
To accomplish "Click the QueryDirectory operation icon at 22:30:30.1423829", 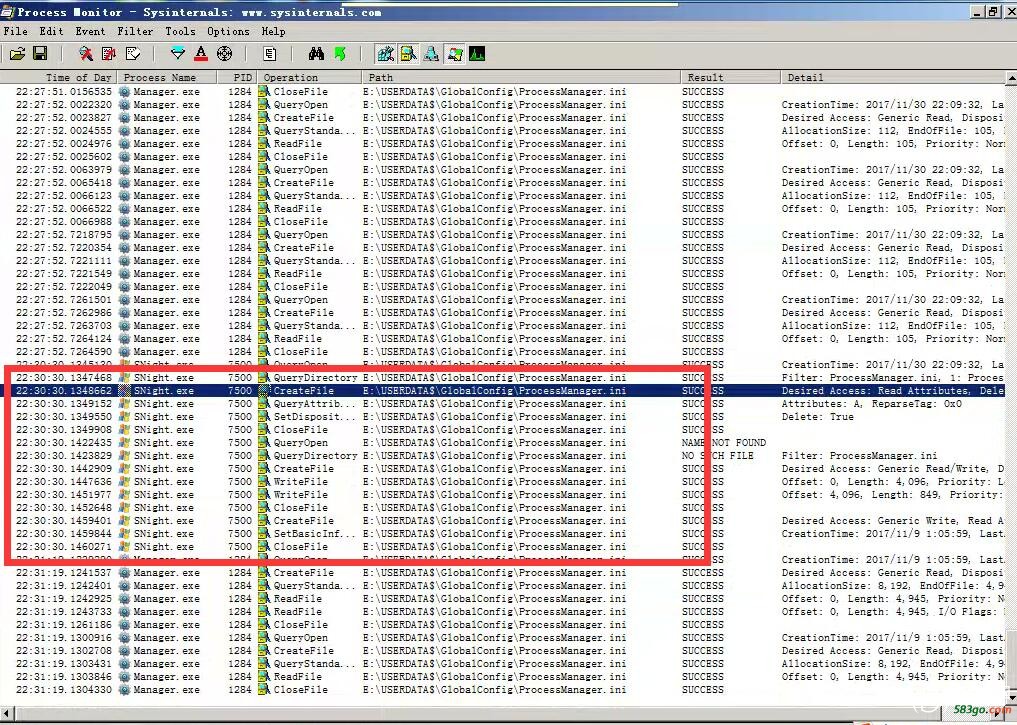I will (264, 455).
